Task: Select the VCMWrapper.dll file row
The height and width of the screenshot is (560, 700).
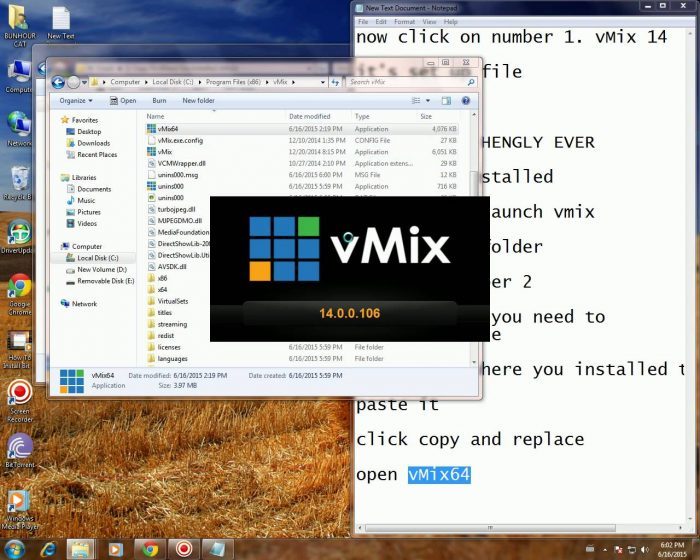Action: (x=302, y=163)
